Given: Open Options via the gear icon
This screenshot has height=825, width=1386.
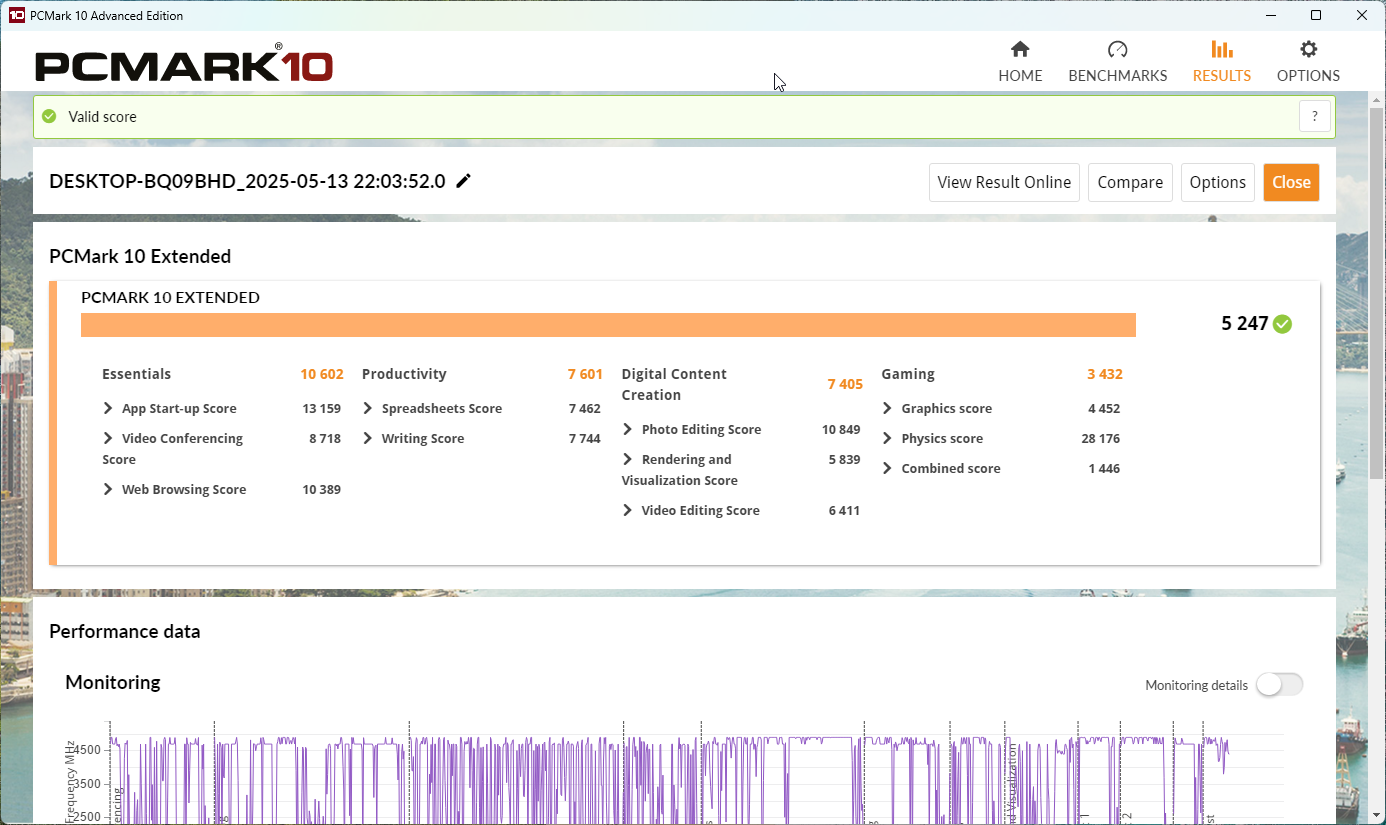Looking at the screenshot, I should click(1308, 50).
